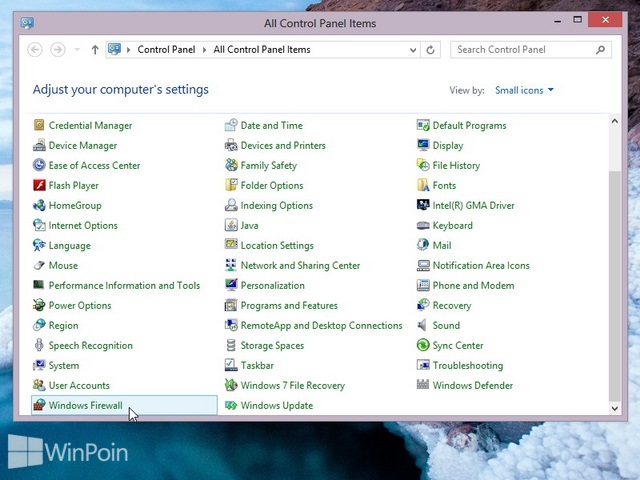Open the Windows Update icon
Viewport: 640px width, 480px height.
tap(231, 405)
